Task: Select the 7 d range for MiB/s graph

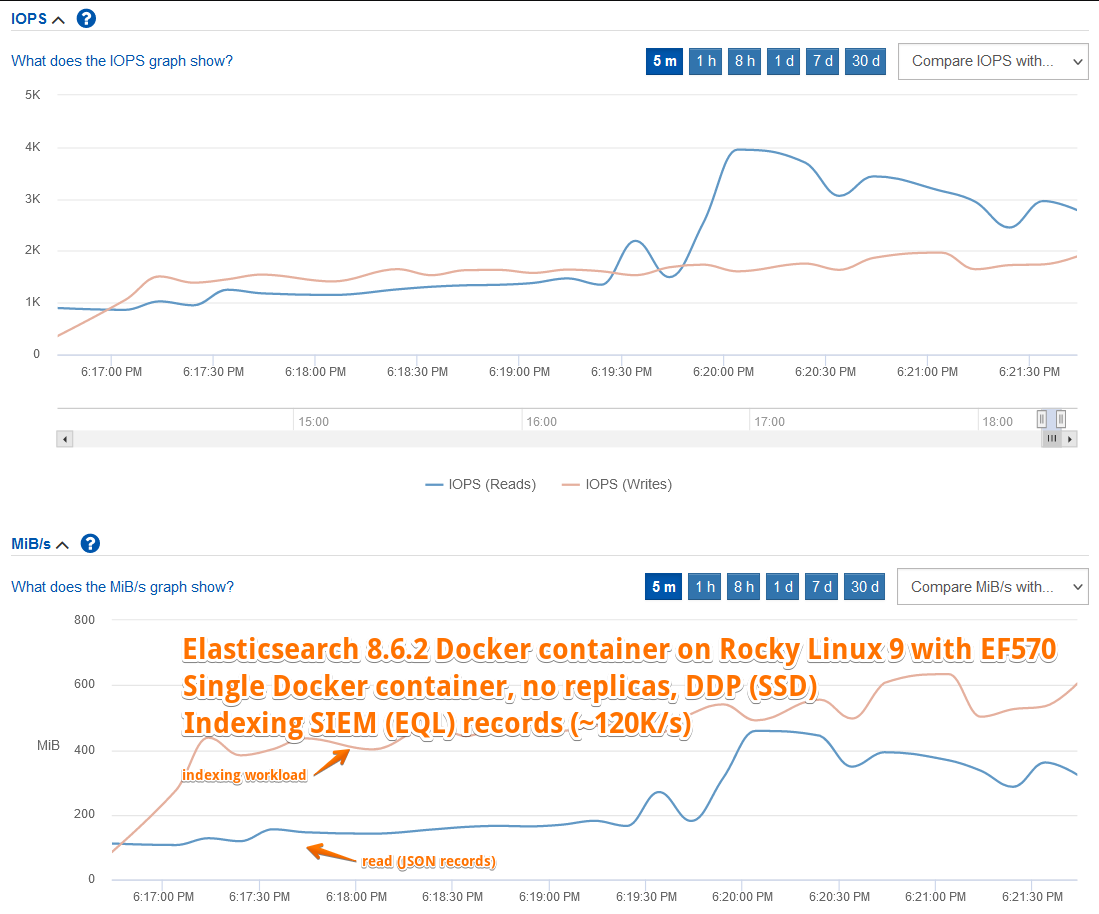Action: [x=821, y=587]
